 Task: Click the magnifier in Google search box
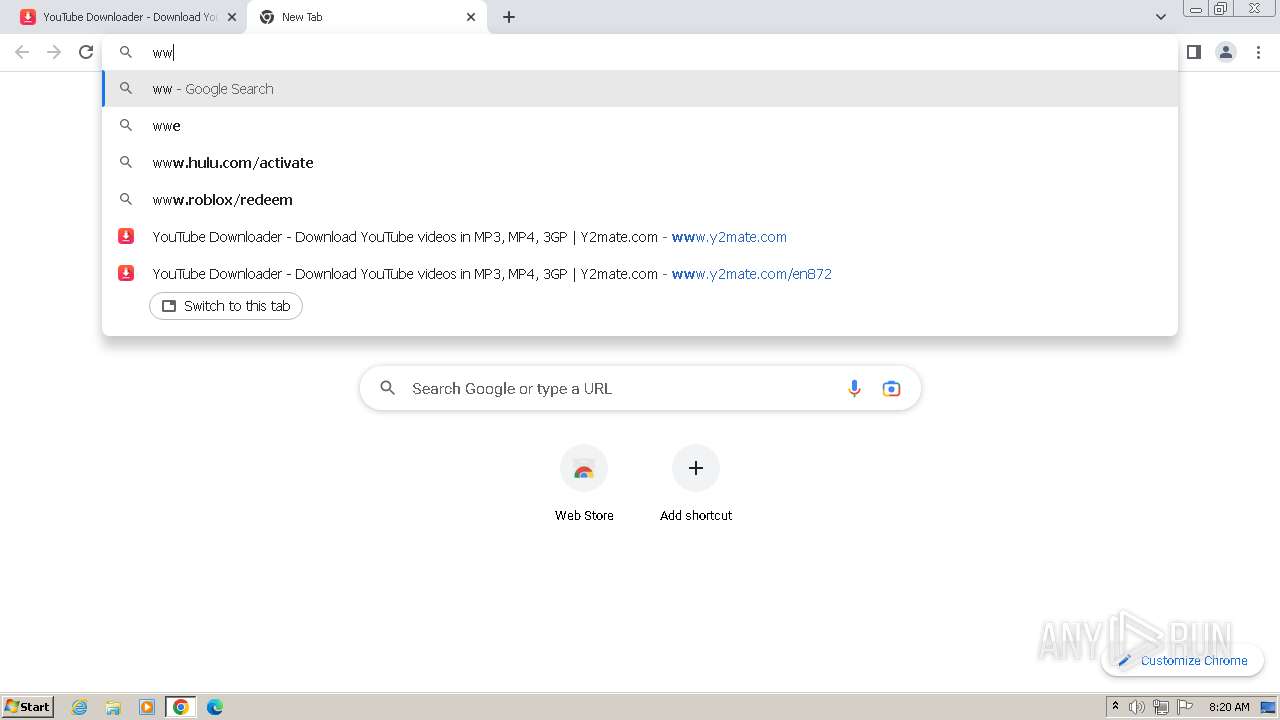[x=388, y=388]
